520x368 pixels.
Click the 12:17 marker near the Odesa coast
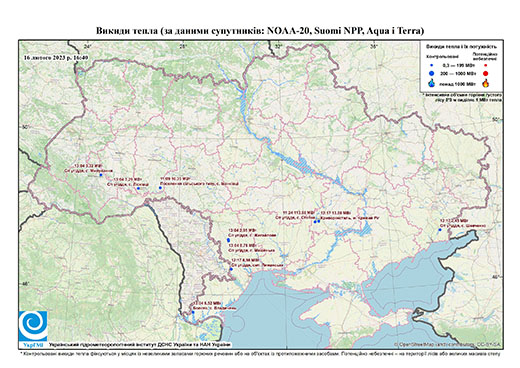pyautogui.click(x=231, y=269)
